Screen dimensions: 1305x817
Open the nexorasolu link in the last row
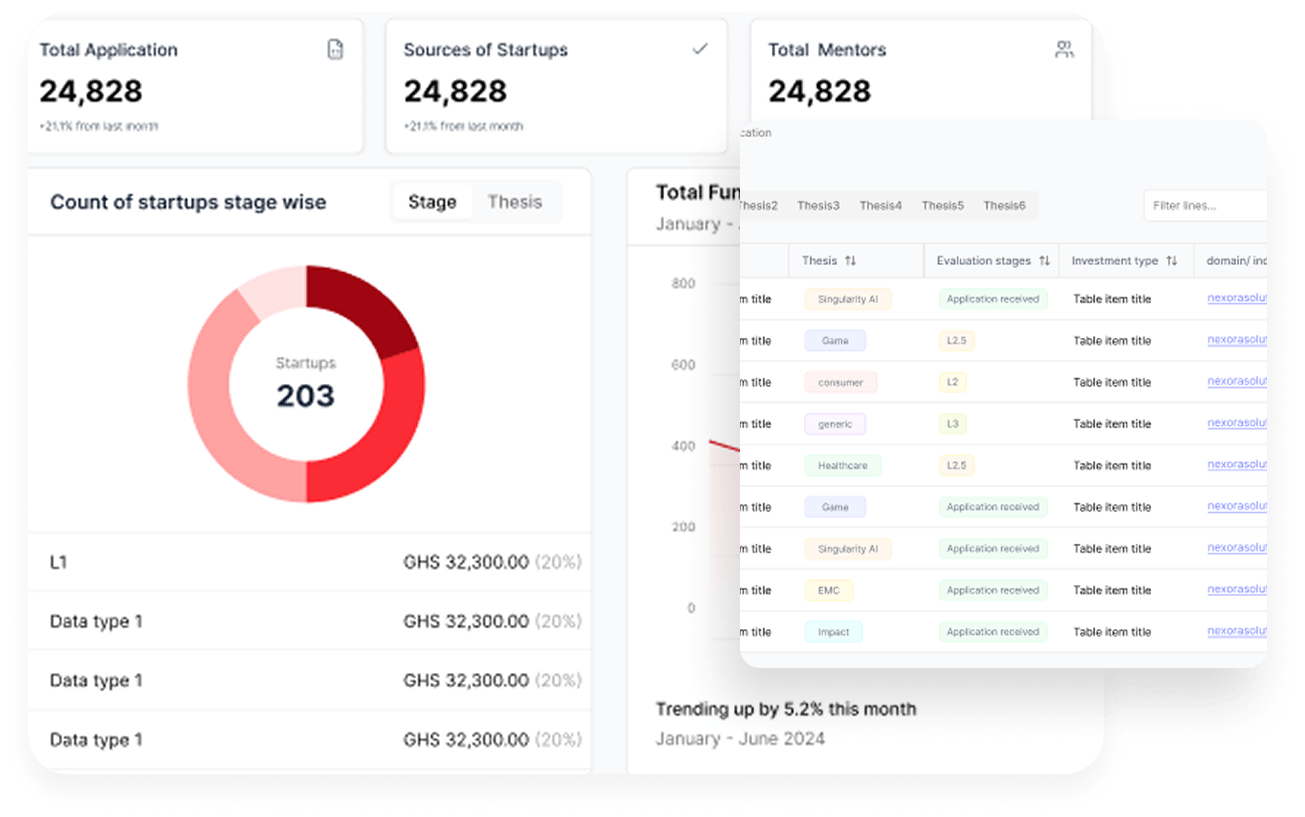[1237, 631]
